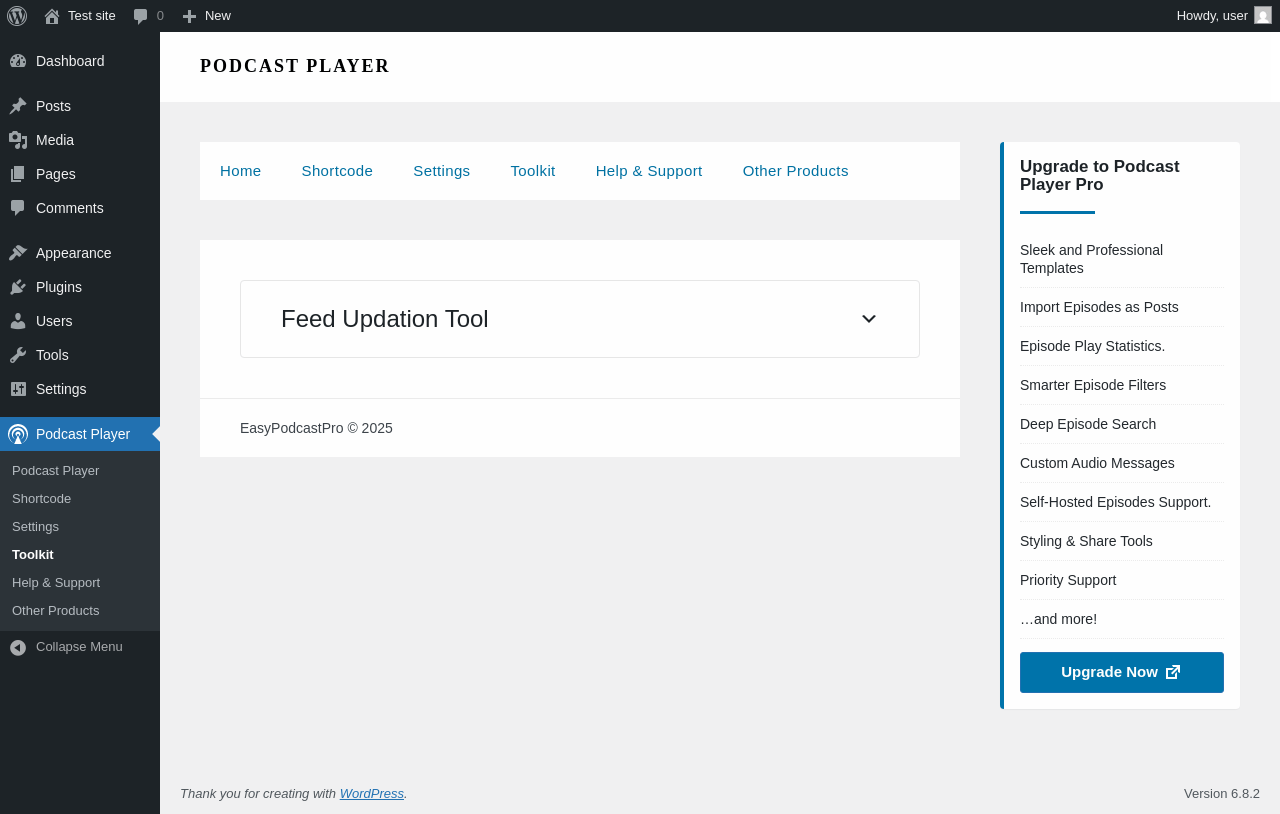
Task: Click the Podcast Player broadcast icon
Action: (18, 434)
